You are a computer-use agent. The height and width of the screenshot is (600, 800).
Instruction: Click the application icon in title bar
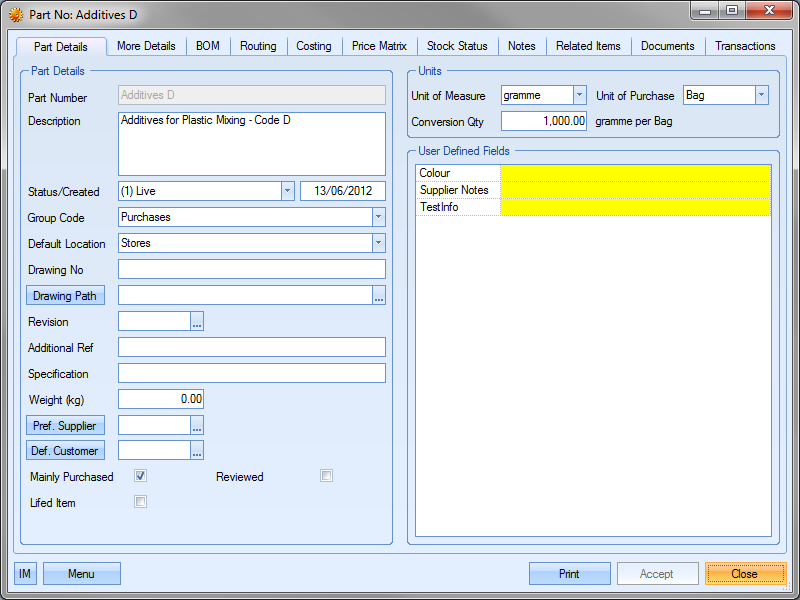pyautogui.click(x=16, y=15)
